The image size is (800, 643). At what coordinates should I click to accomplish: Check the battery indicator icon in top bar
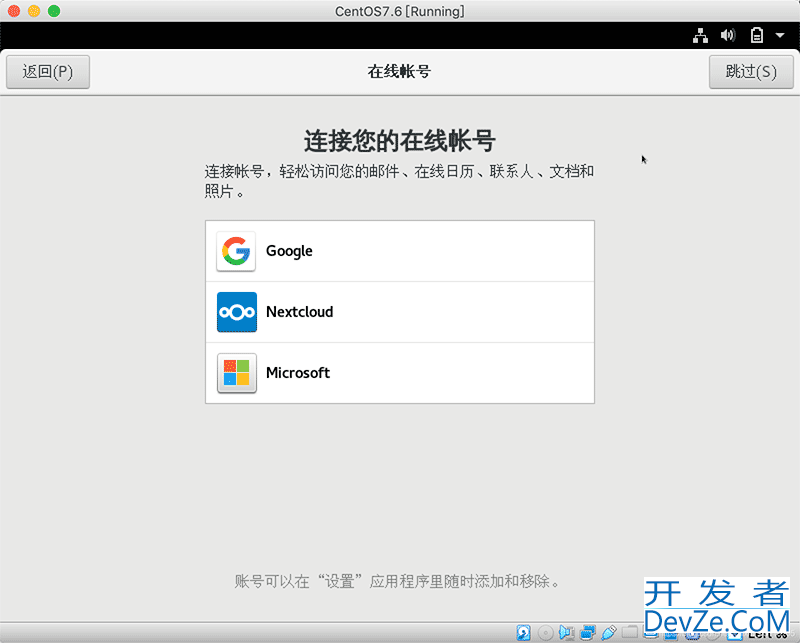757,35
